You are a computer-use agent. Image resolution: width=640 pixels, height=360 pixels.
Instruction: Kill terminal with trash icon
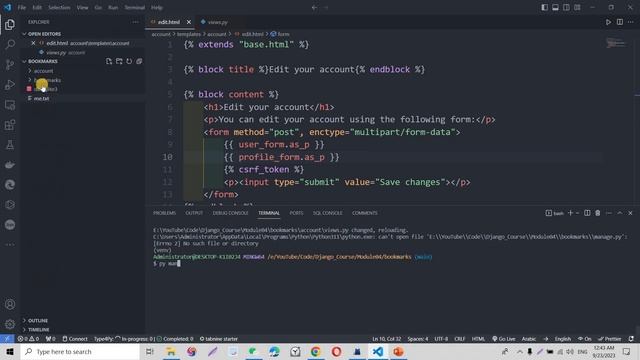(x=598, y=213)
